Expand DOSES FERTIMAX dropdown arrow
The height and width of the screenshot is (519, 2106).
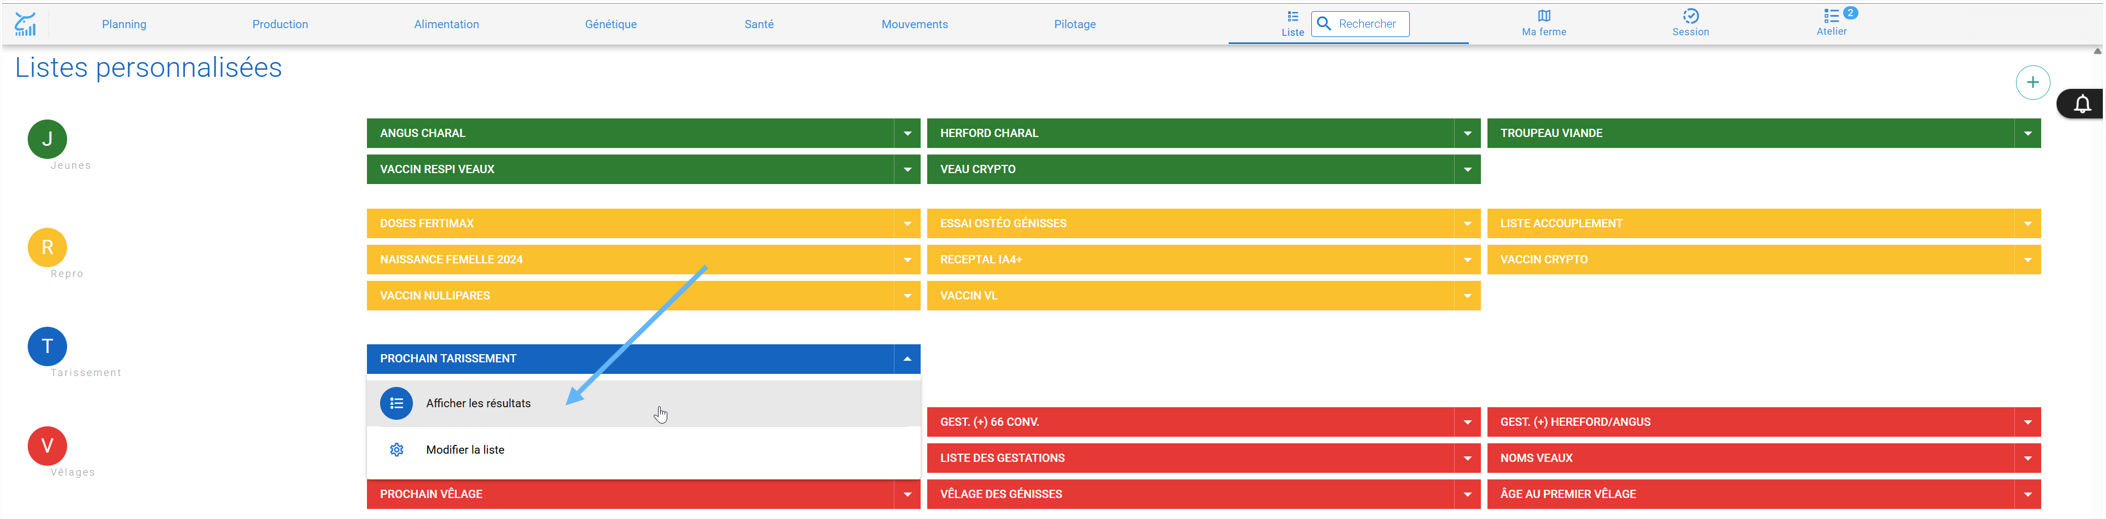(x=907, y=223)
